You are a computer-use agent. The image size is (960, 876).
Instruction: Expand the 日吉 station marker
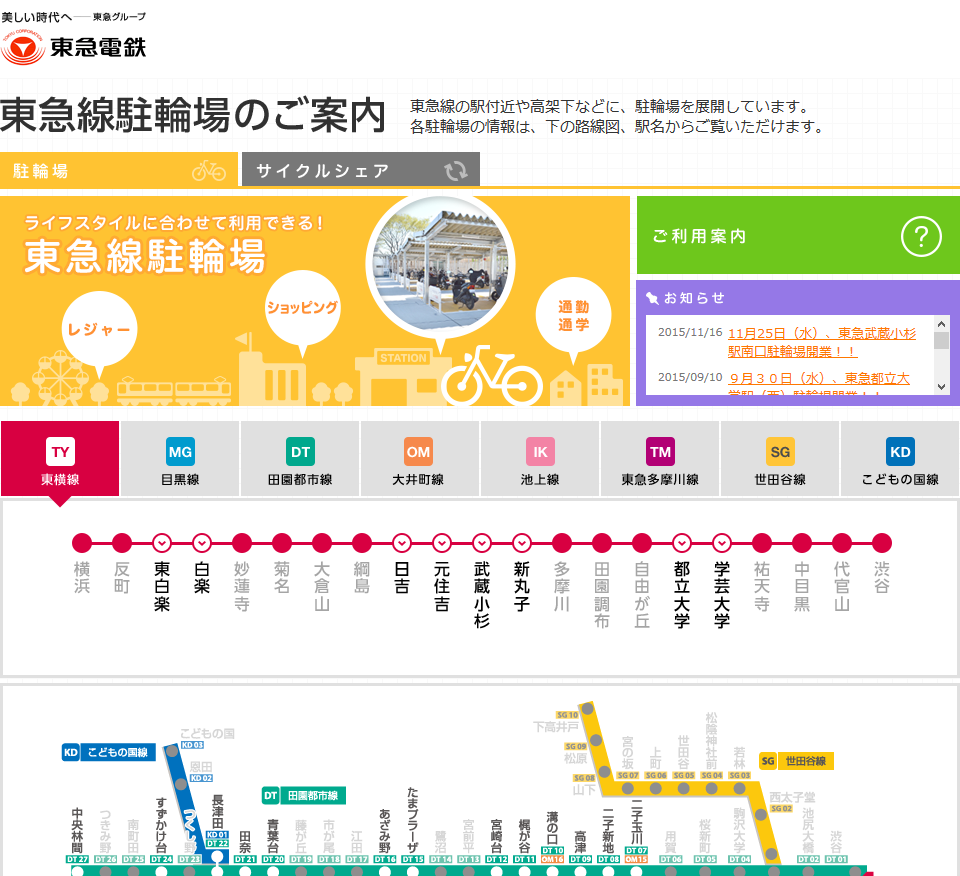point(402,543)
